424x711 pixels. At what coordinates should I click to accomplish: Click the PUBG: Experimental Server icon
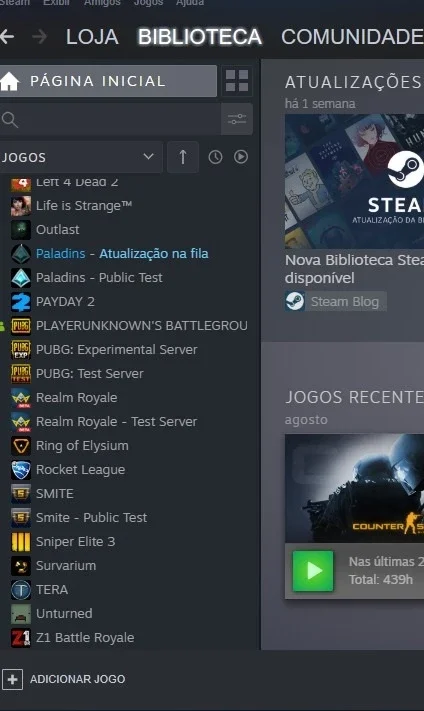click(21, 350)
